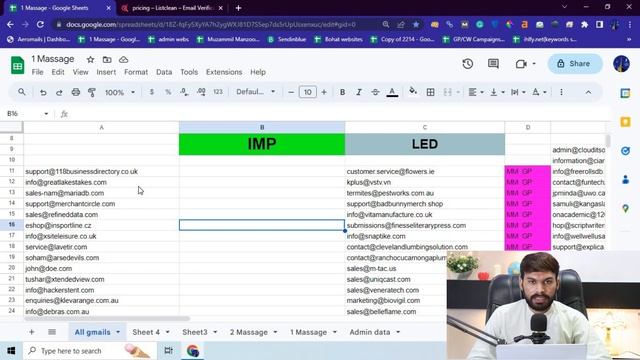Toggle strikethrough formatting
The width and height of the screenshot is (640, 360).
[x=375, y=92]
